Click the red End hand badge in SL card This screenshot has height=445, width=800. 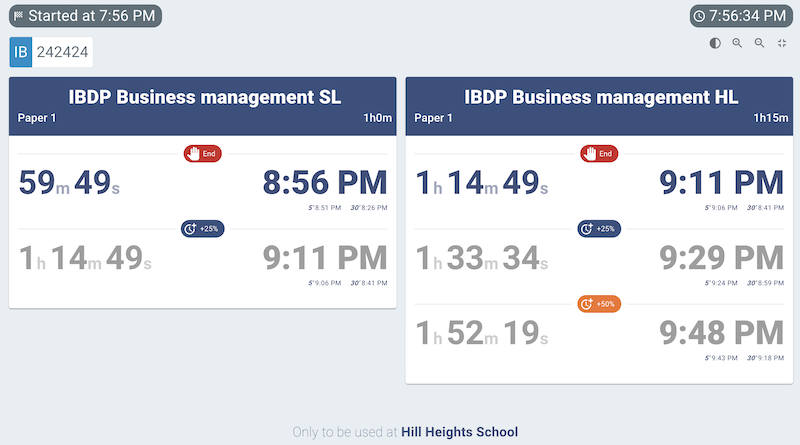(202, 154)
